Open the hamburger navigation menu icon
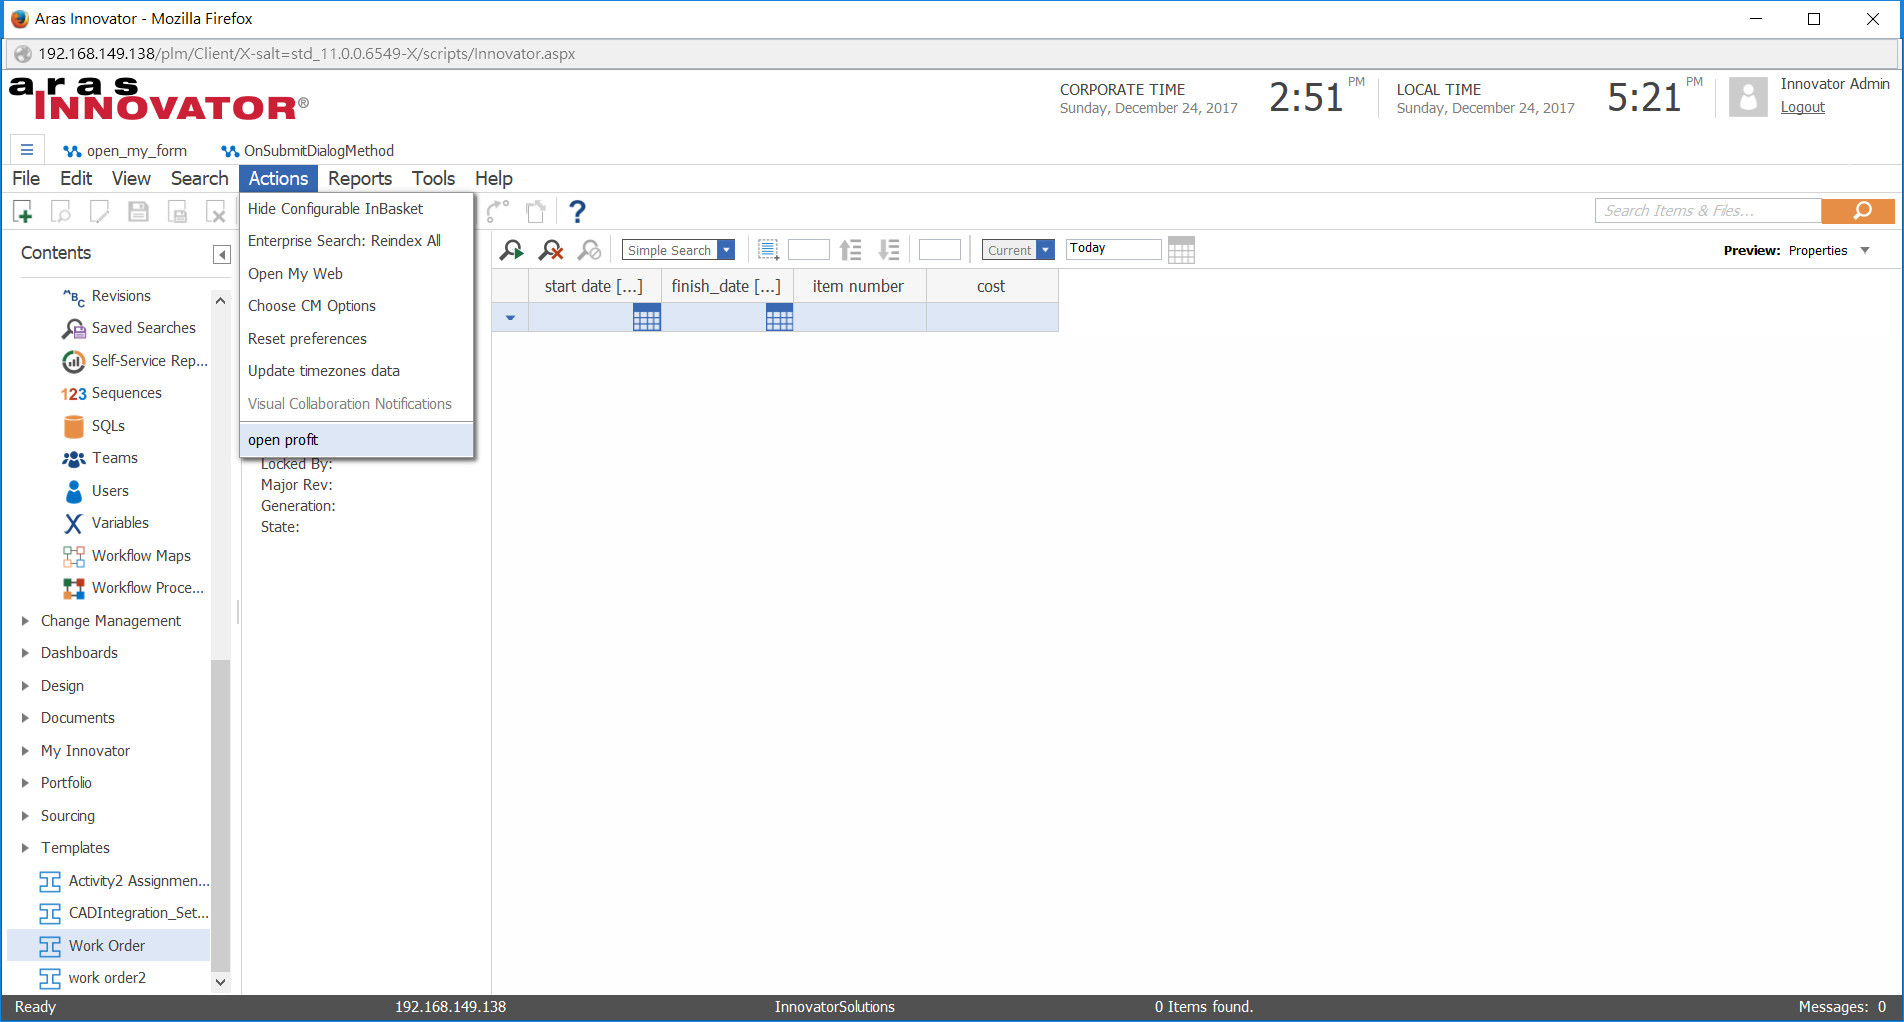1904x1022 pixels. (27, 150)
